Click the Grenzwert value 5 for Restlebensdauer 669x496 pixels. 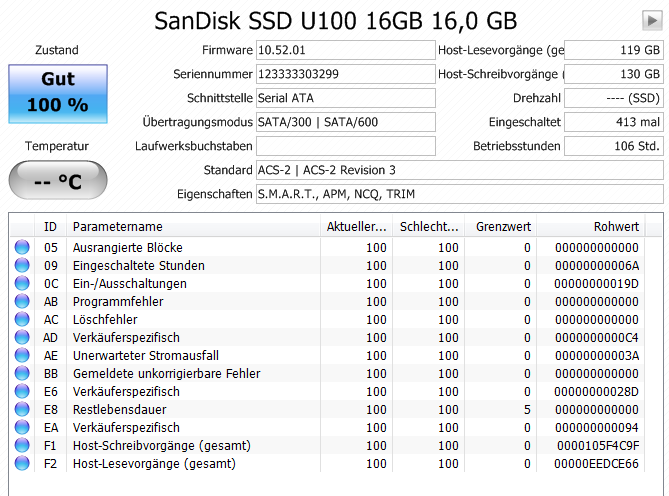click(x=527, y=409)
